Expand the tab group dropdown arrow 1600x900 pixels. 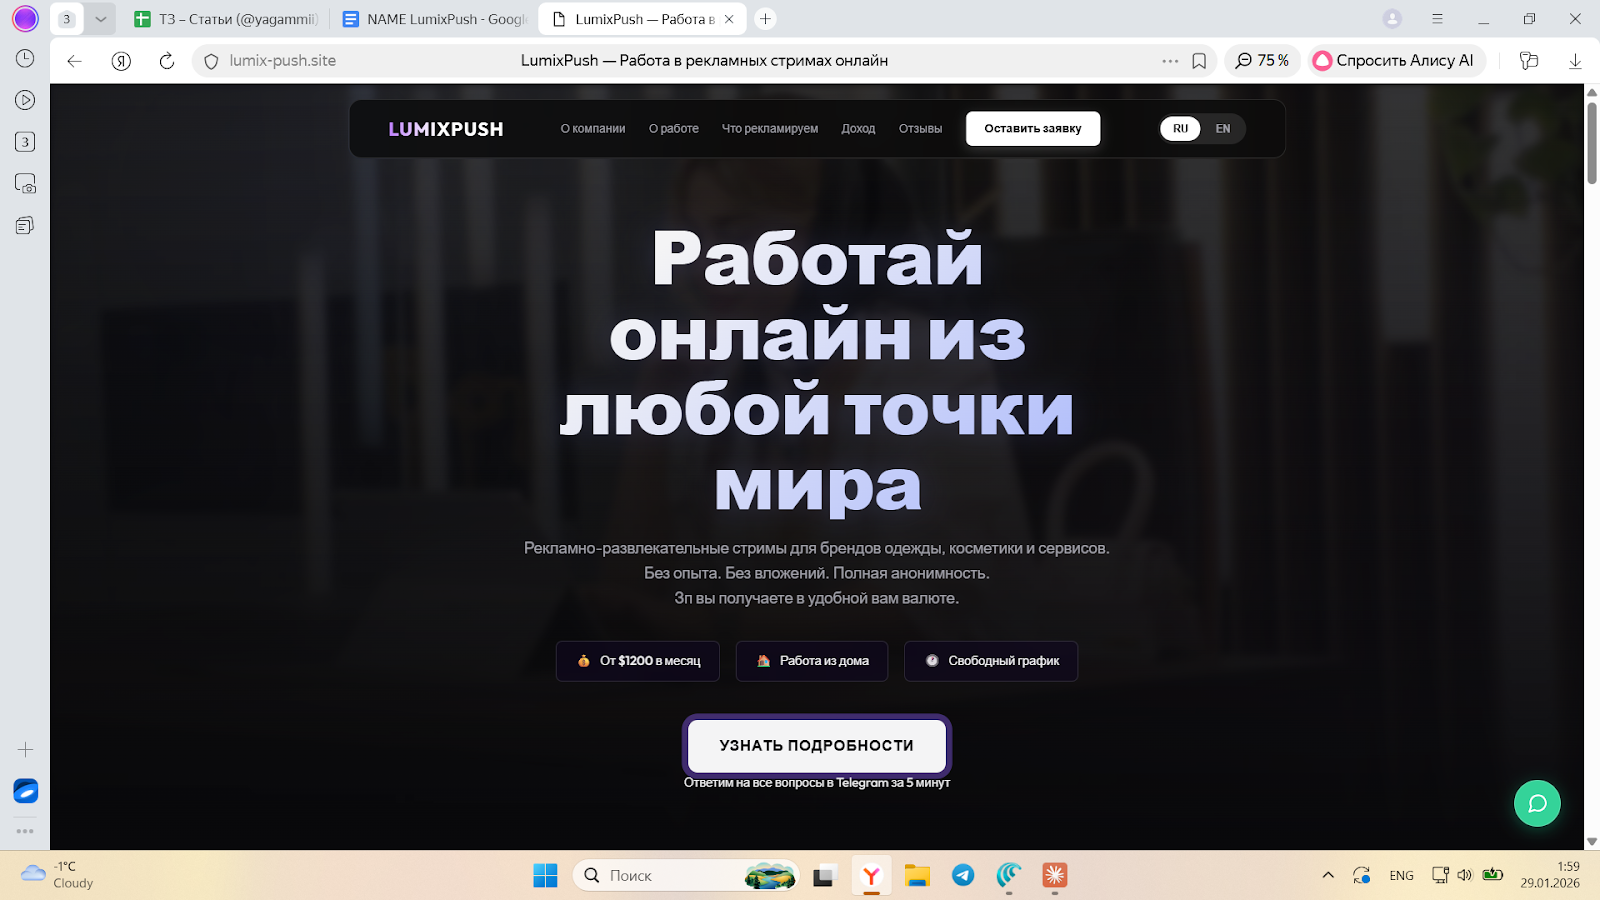101,19
